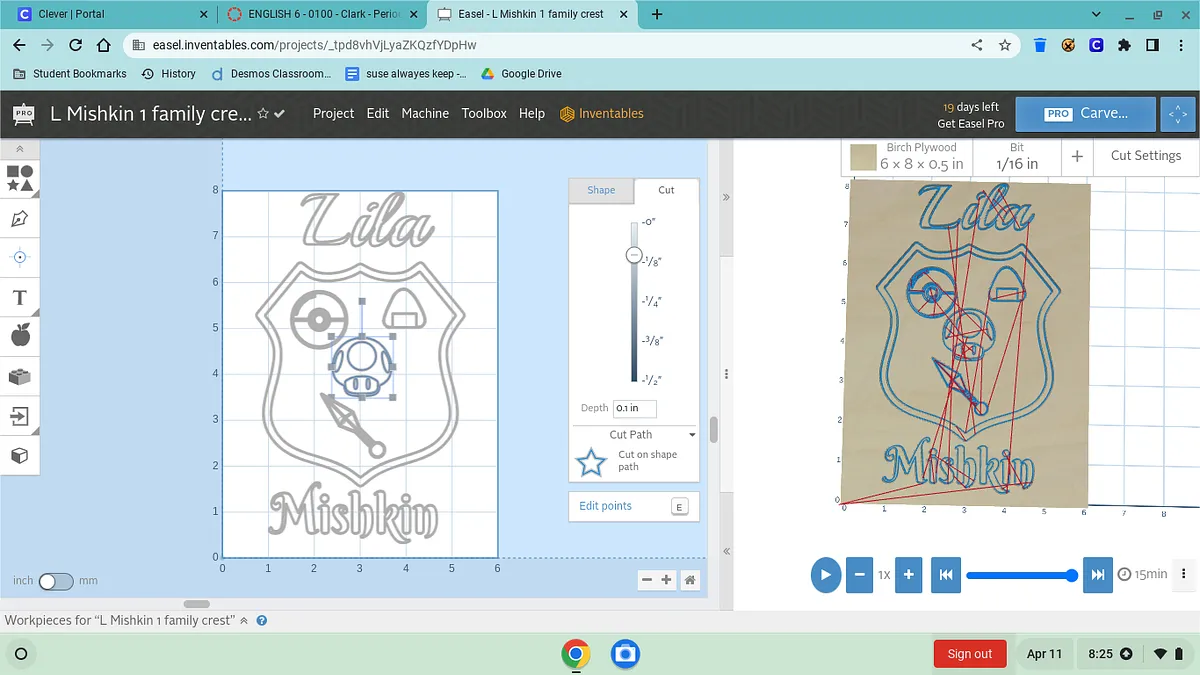Click the home view reset icon
The height and width of the screenshot is (675, 1200).
689,580
